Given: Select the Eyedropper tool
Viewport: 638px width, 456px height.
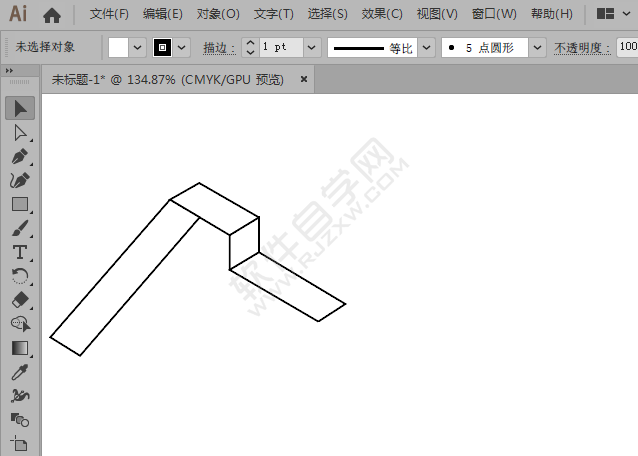Looking at the screenshot, I should [x=20, y=372].
